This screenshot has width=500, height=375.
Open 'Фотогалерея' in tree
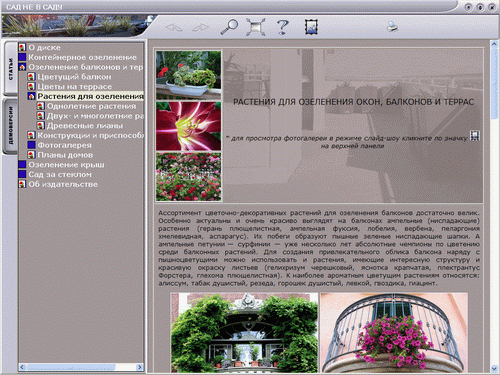[x=64, y=145]
